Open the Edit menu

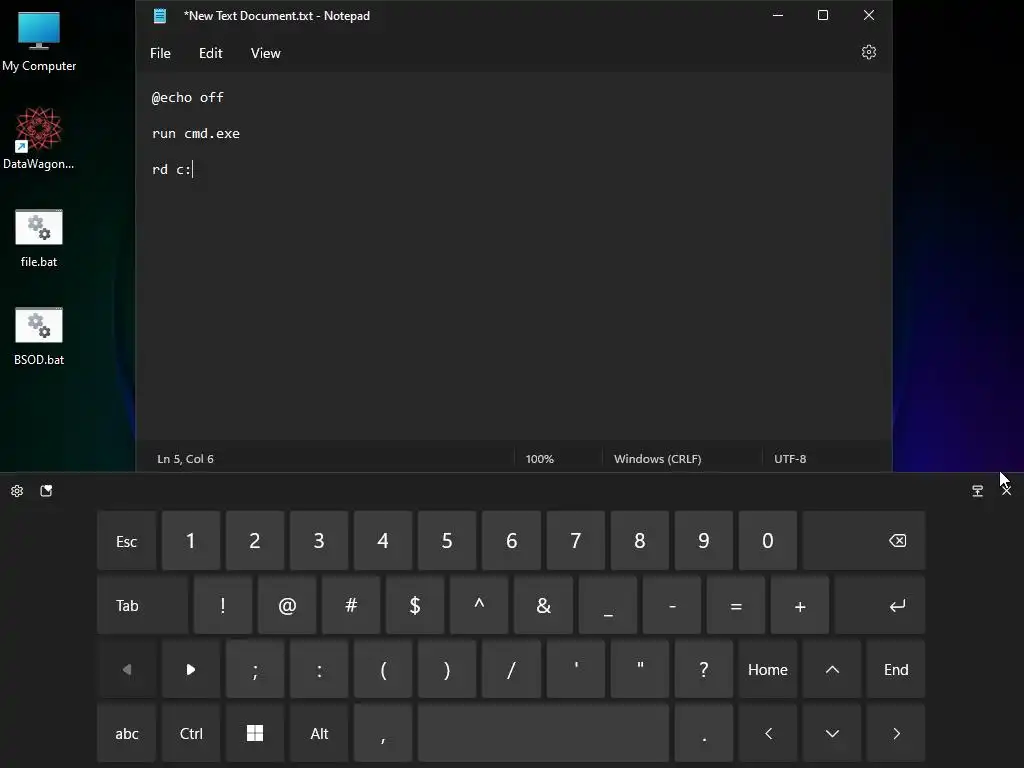pos(210,53)
